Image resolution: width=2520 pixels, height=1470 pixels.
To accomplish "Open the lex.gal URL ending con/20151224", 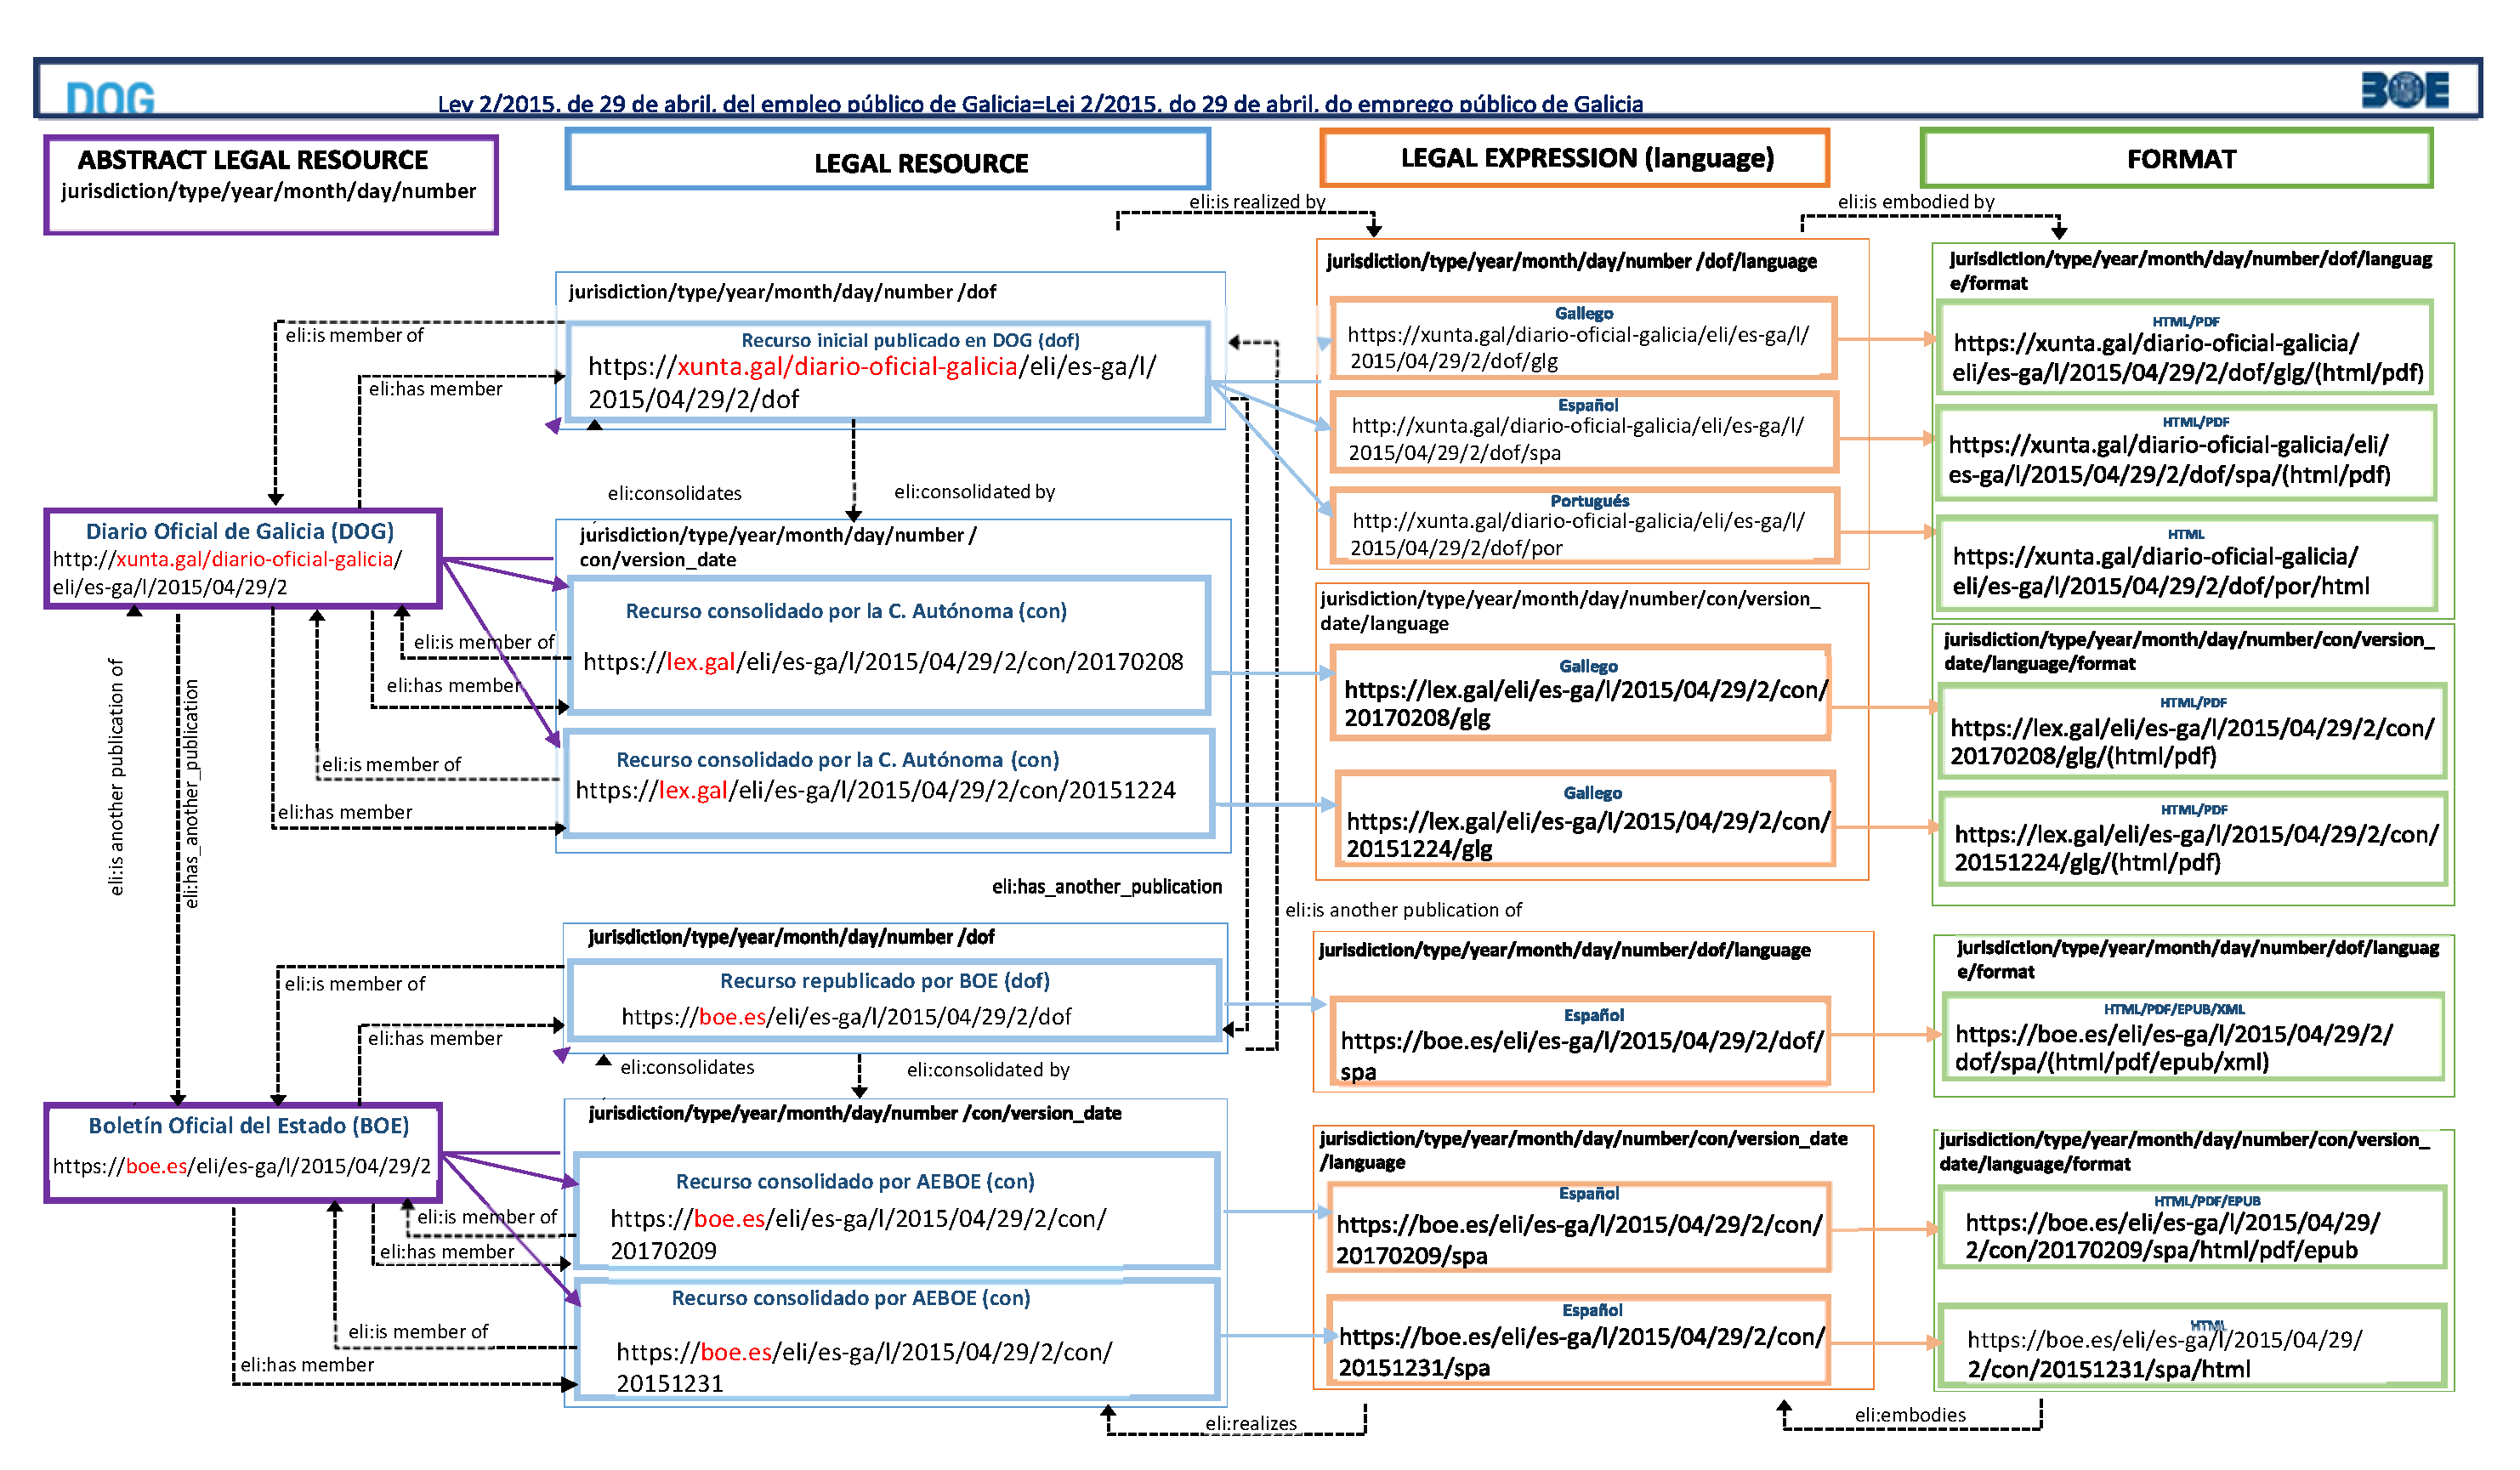I will (x=875, y=790).
